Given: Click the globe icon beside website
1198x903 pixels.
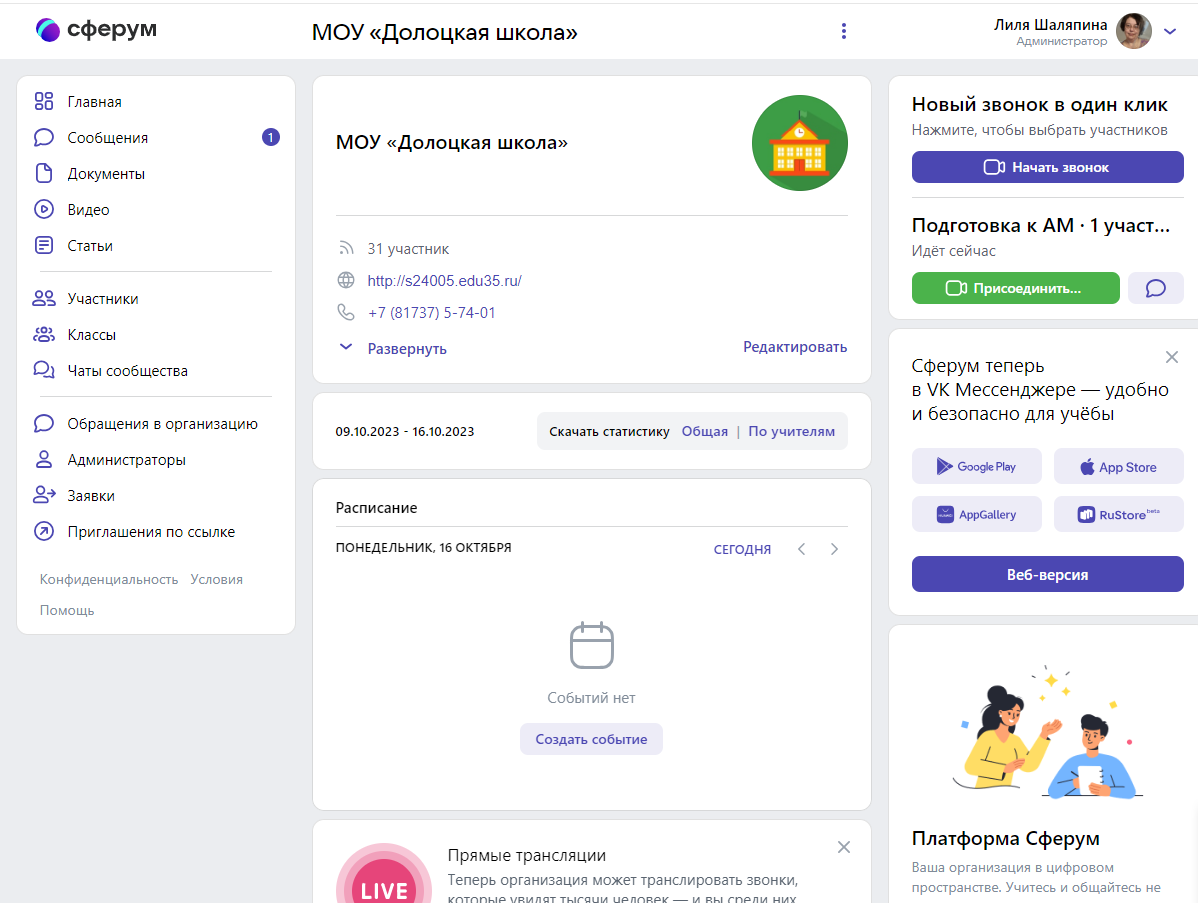Looking at the screenshot, I should click(346, 280).
